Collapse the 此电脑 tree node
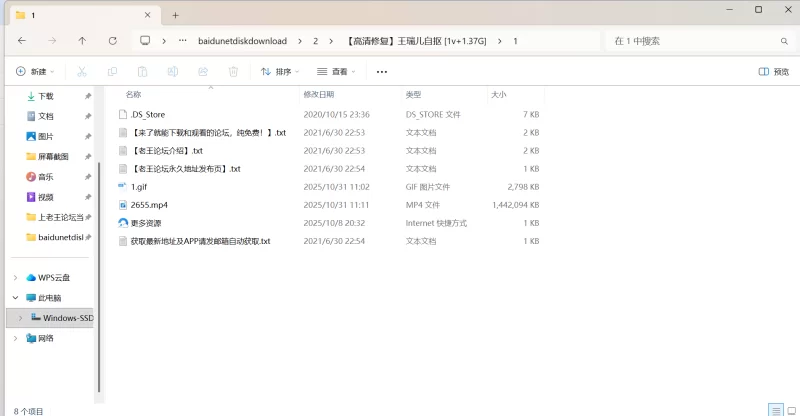Screen dimensions: 800x416 [15, 298]
